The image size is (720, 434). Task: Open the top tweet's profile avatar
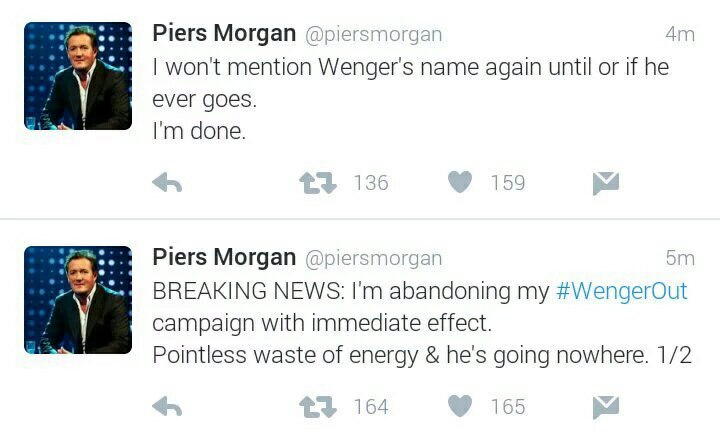pos(78,76)
